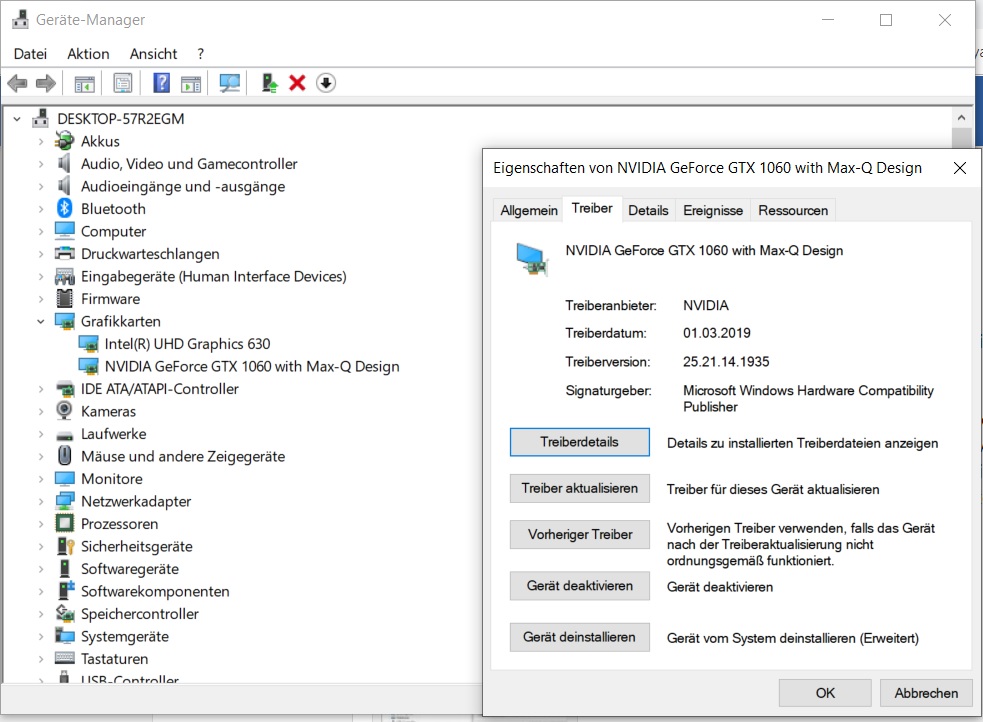This screenshot has width=983, height=722.
Task: Switch to the Allgemein tab
Action: [528, 211]
